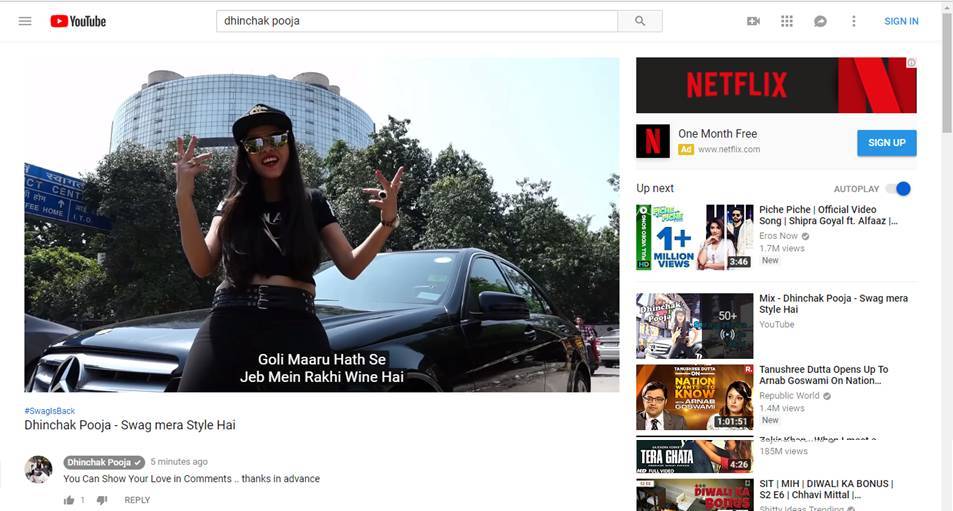Click the Netflix banner advertisement
Viewport: 953px width, 511px height.
point(776,85)
